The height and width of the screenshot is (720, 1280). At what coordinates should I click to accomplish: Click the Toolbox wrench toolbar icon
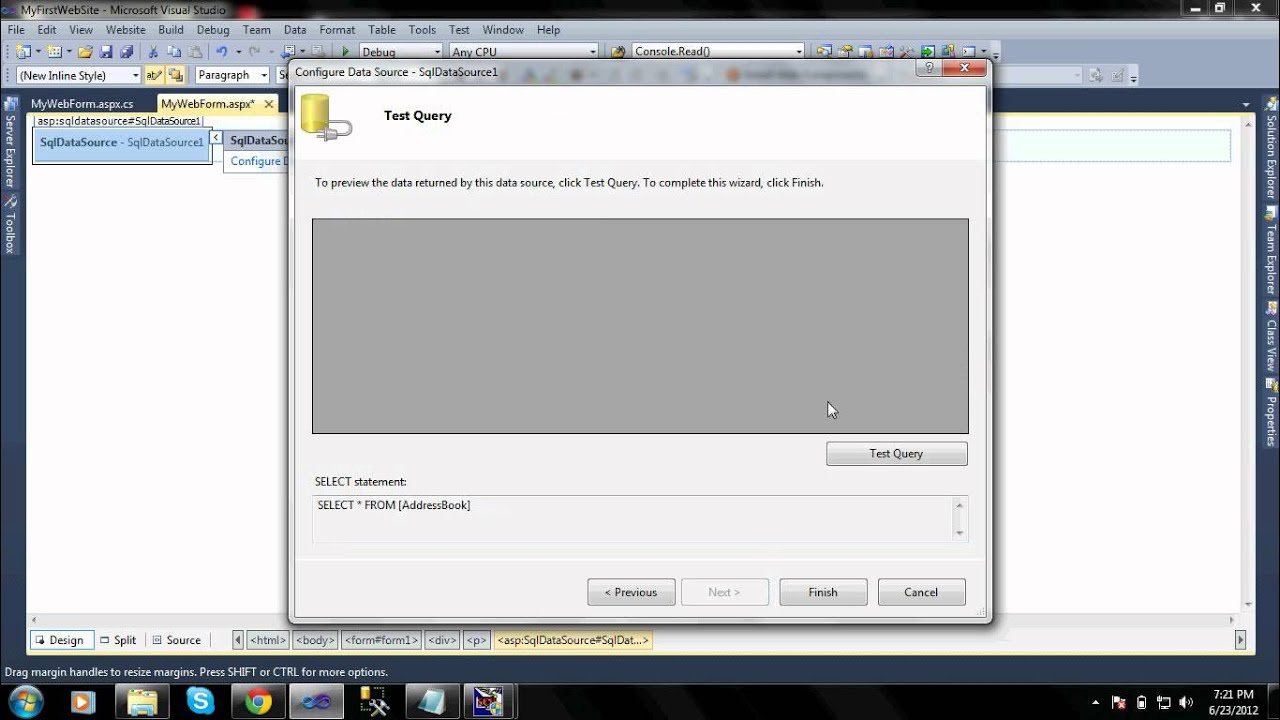(x=907, y=51)
